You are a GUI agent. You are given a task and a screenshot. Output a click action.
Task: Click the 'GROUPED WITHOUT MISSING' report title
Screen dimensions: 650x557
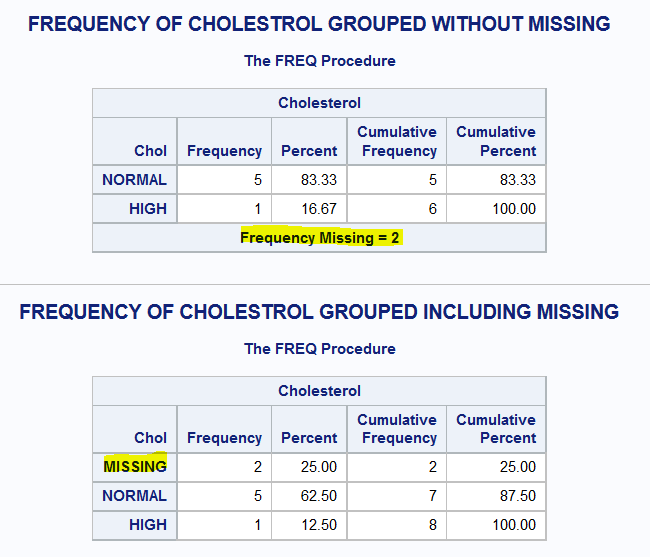coord(319,23)
